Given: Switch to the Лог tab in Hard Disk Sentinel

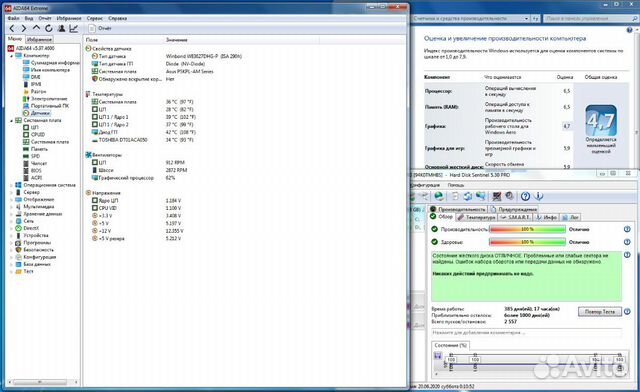Looking at the screenshot, I should coord(571,217).
